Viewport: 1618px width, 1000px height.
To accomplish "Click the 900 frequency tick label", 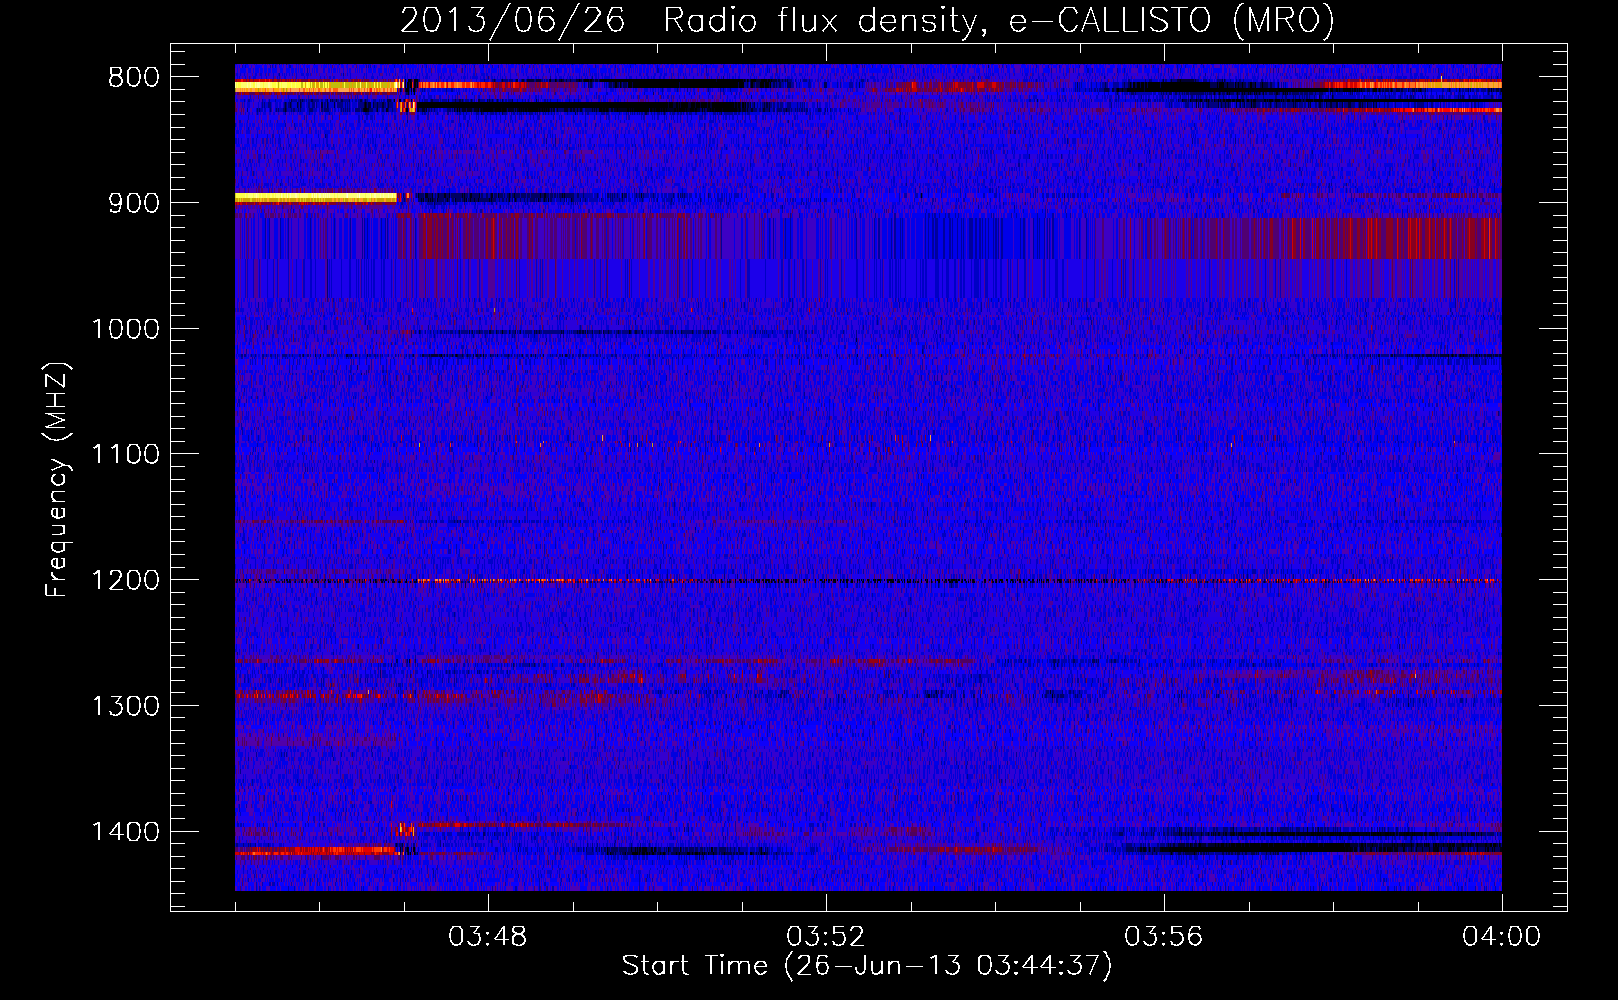I will click(x=134, y=203).
